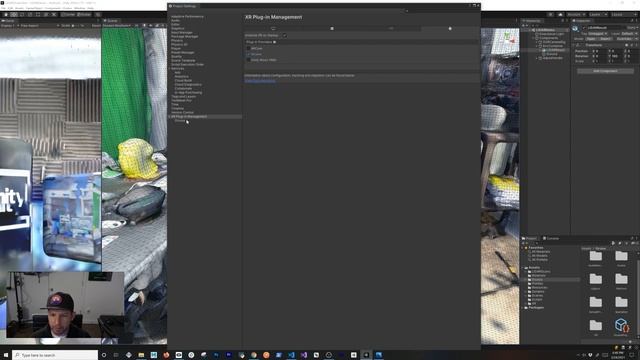
Task: Select the Scale tool in Unity toolbar
Action: pos(30,14)
